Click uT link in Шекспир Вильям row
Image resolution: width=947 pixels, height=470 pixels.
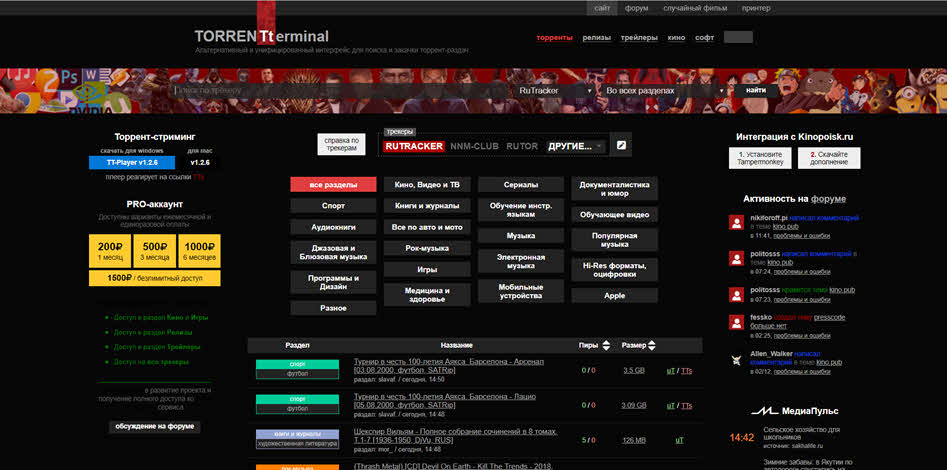(679, 440)
